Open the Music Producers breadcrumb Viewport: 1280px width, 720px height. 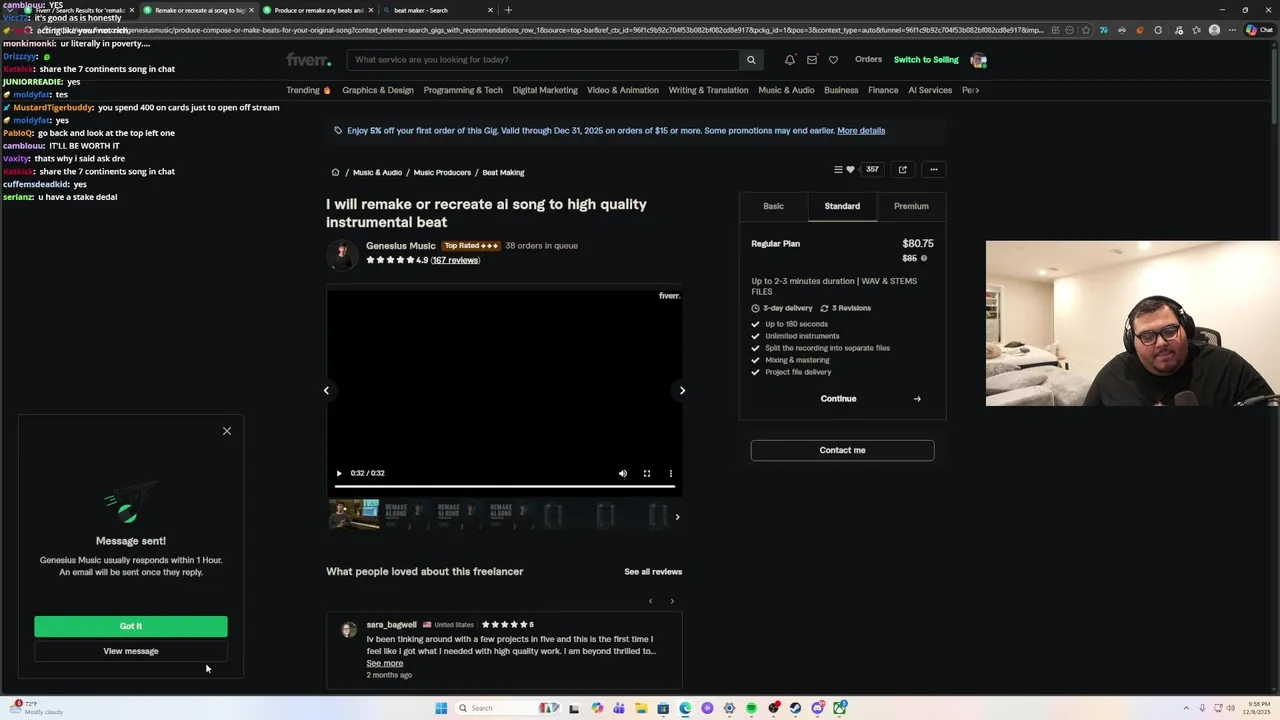(x=442, y=172)
